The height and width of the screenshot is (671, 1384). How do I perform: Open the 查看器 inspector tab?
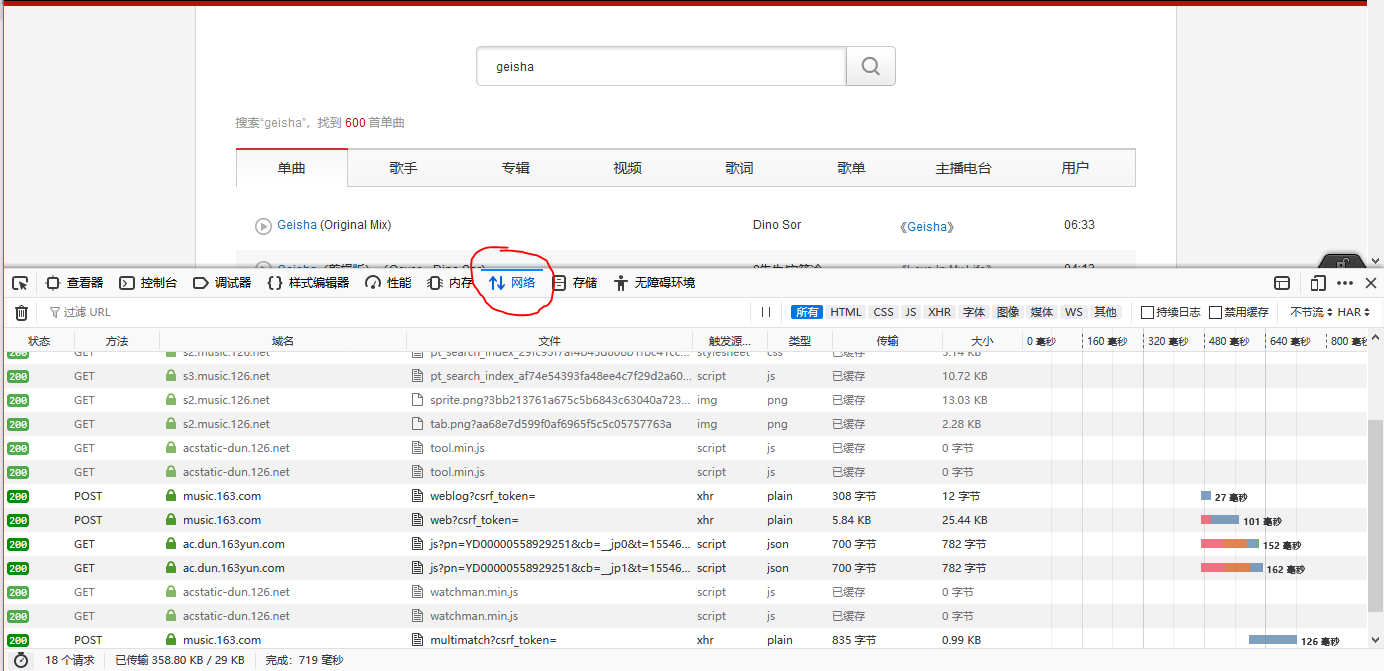pos(75,283)
